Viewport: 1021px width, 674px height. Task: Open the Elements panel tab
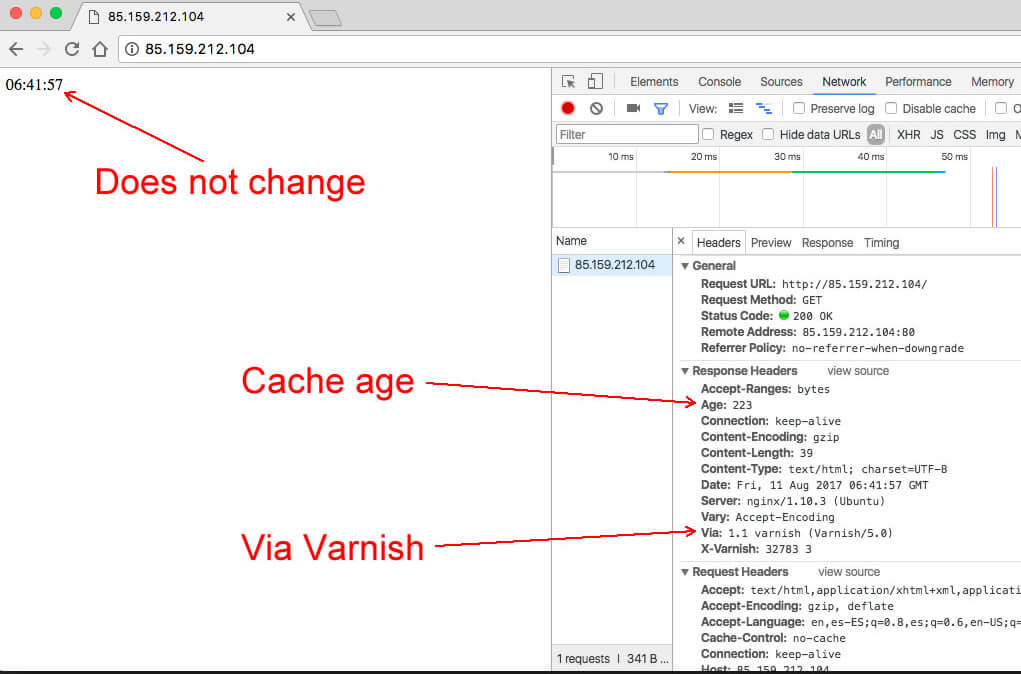pos(654,81)
